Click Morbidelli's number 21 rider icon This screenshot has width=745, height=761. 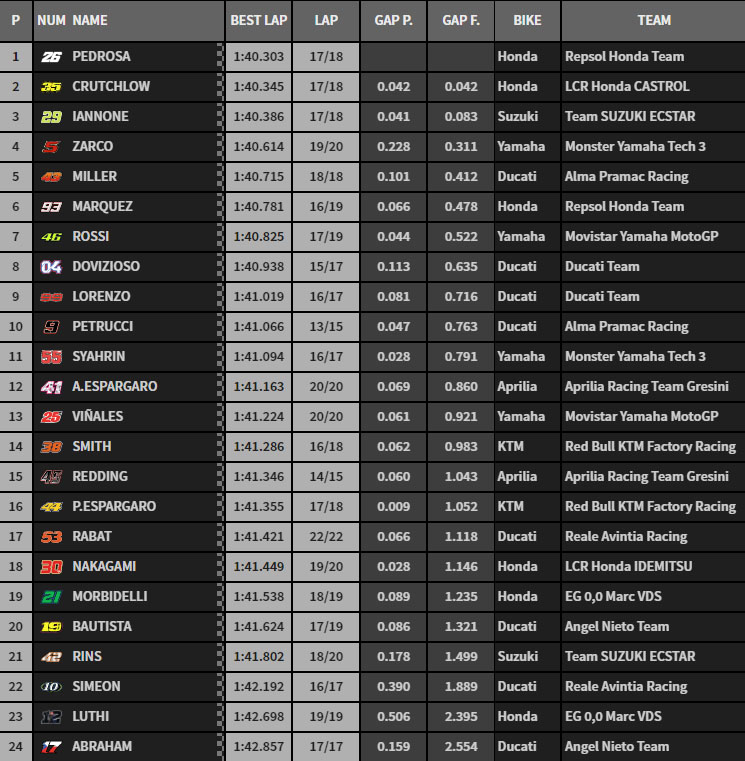point(51,596)
